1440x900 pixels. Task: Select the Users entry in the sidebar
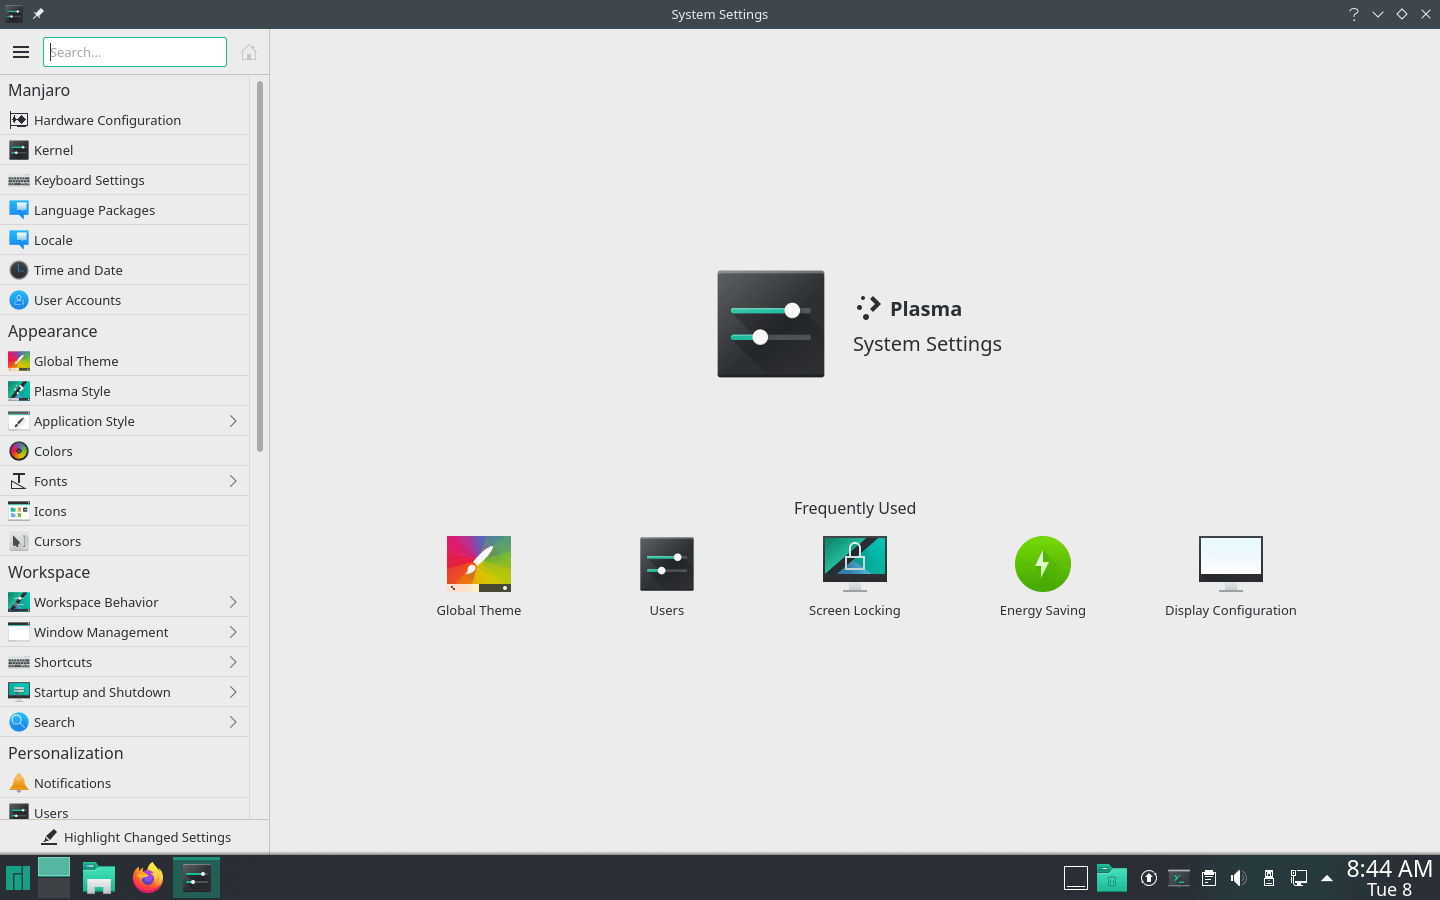pos(125,809)
